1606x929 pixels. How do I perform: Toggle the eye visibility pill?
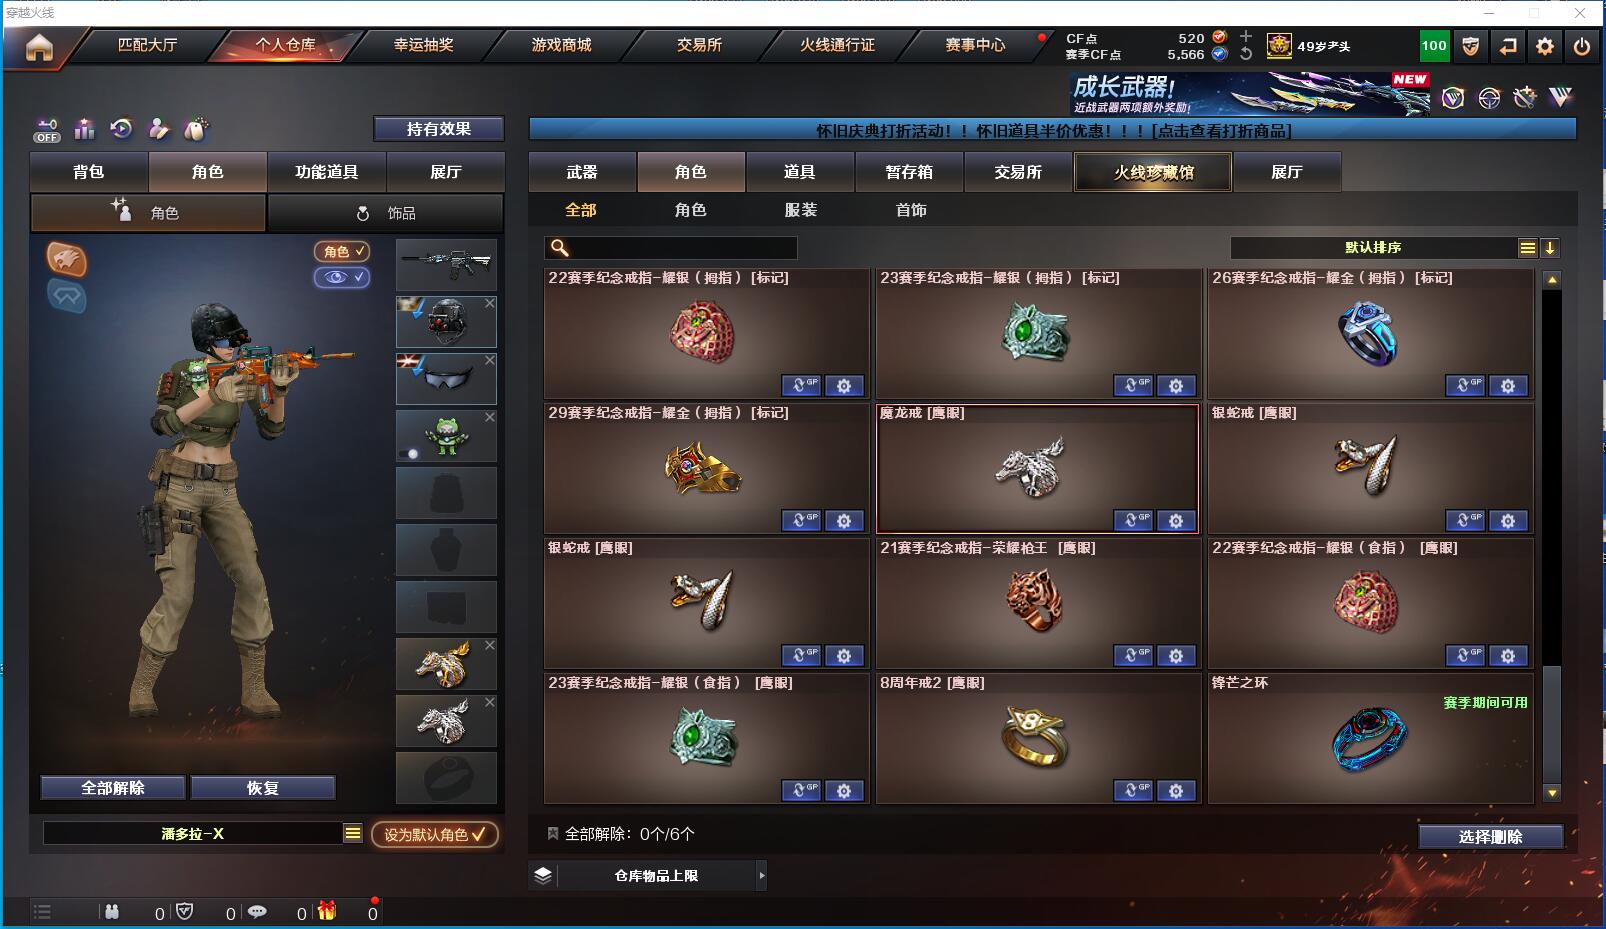click(x=342, y=277)
